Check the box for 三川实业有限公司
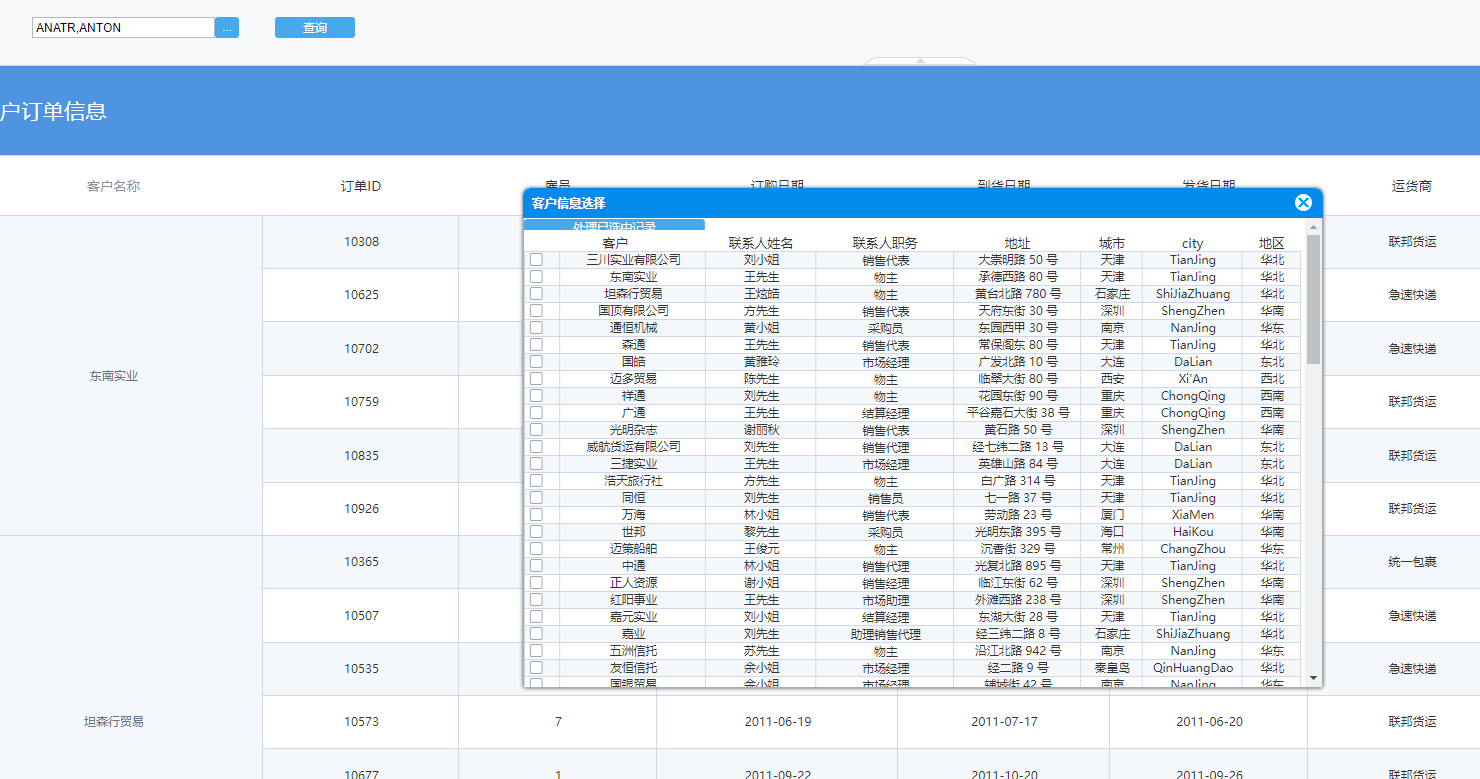This screenshot has width=1480, height=779. click(536, 260)
